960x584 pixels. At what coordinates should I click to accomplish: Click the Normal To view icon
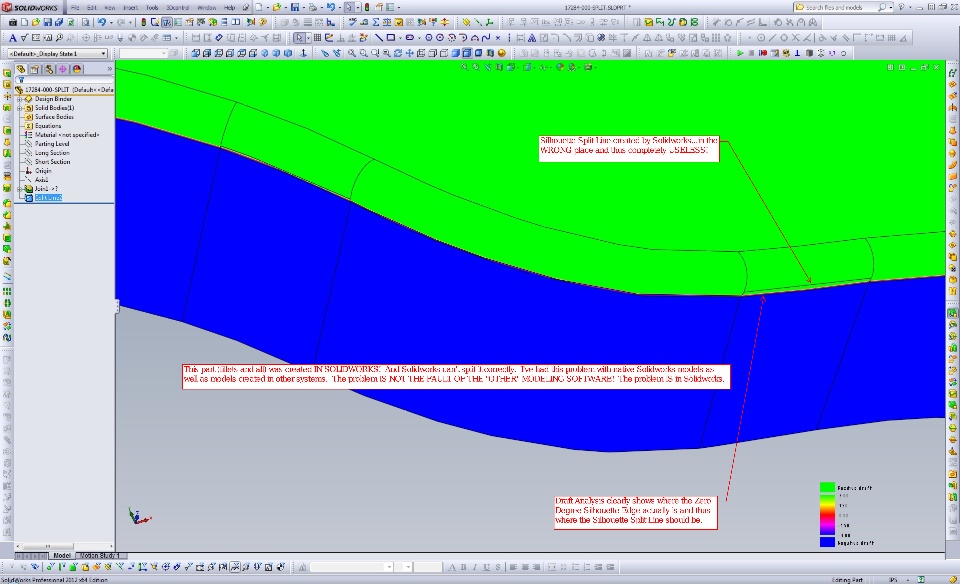[303, 53]
